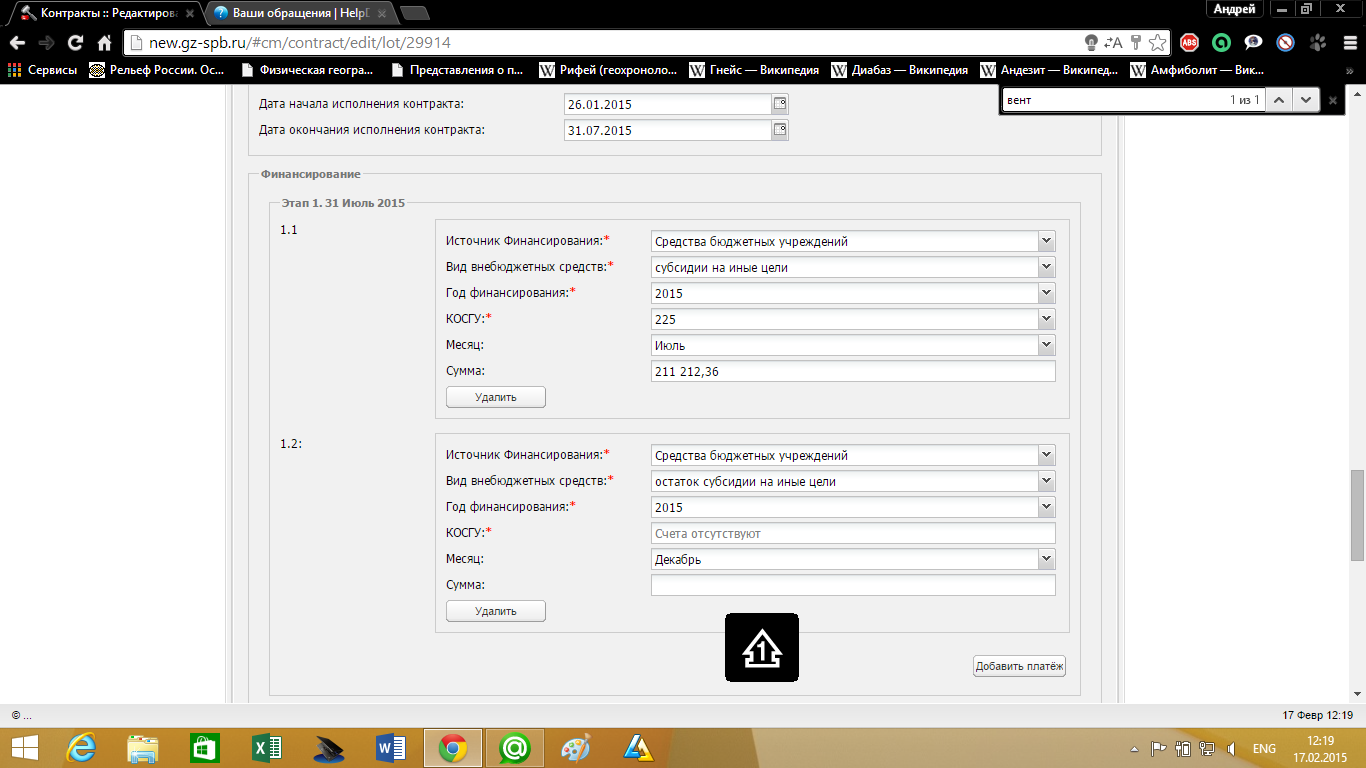Switch ENG keyboard language in tray

[x=1264, y=748]
